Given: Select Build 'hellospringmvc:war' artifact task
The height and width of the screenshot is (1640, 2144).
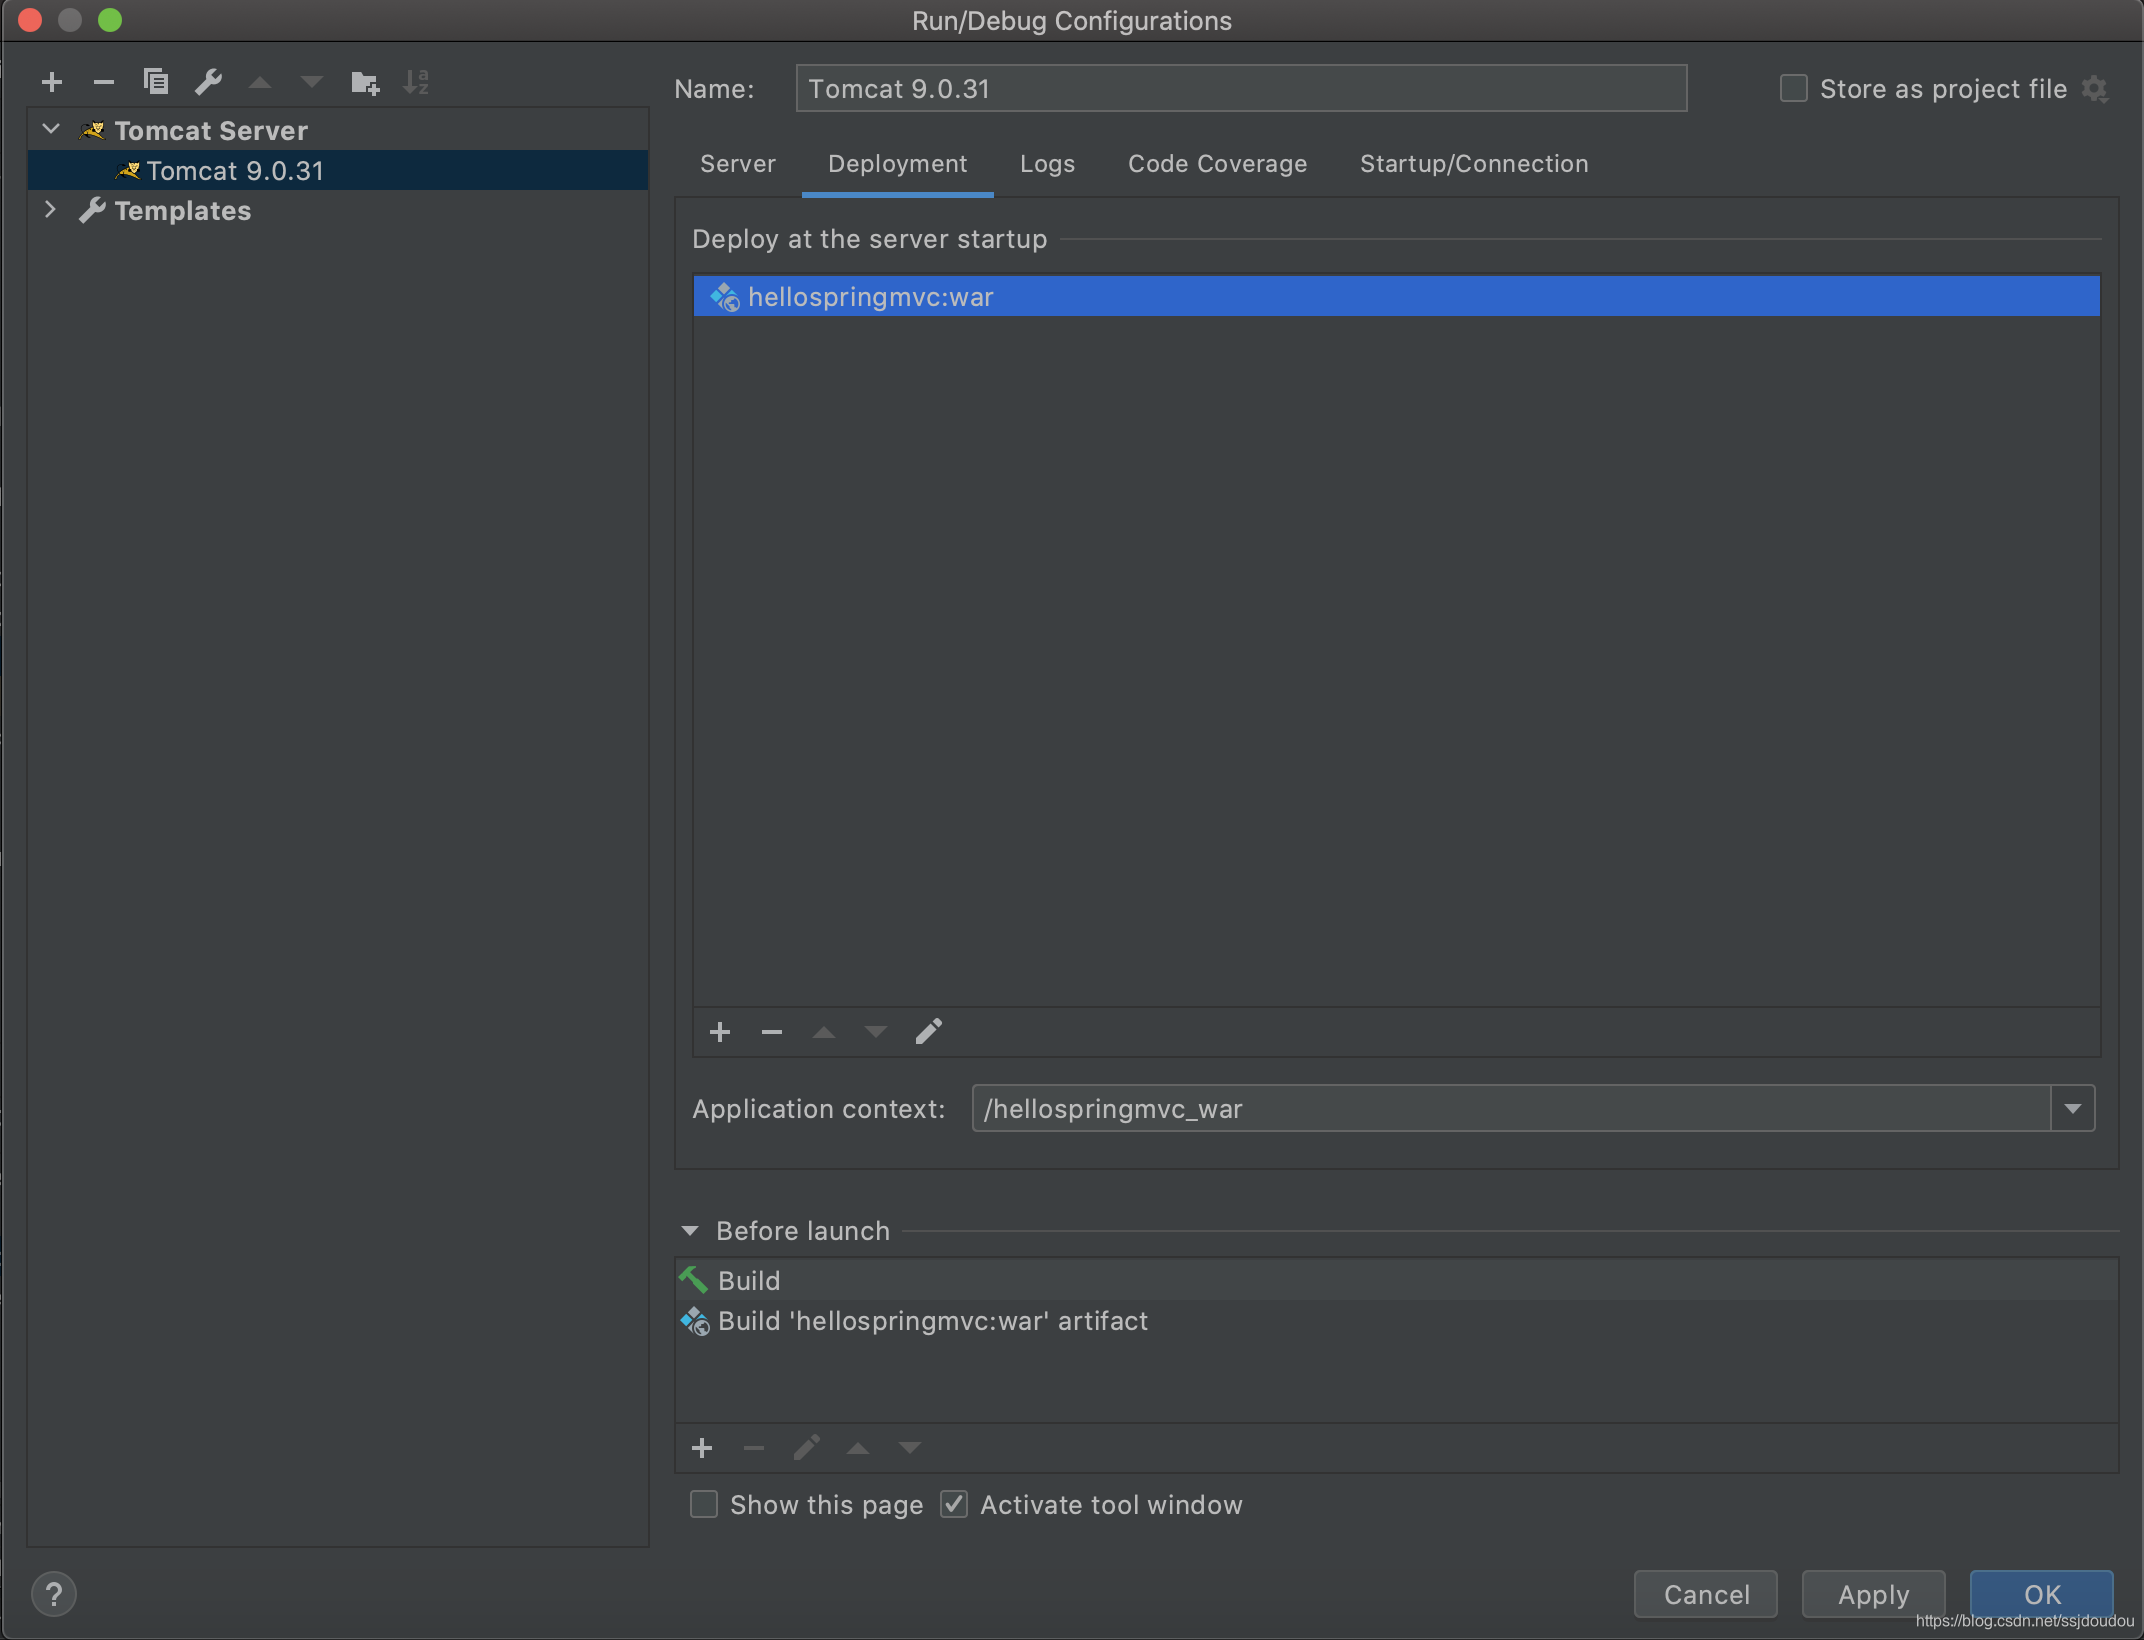Looking at the screenshot, I should 1397,1321.
